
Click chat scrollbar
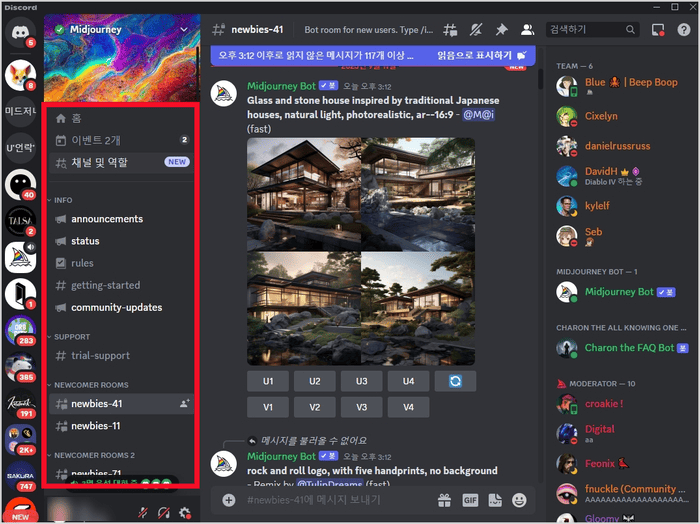[x=540, y=79]
